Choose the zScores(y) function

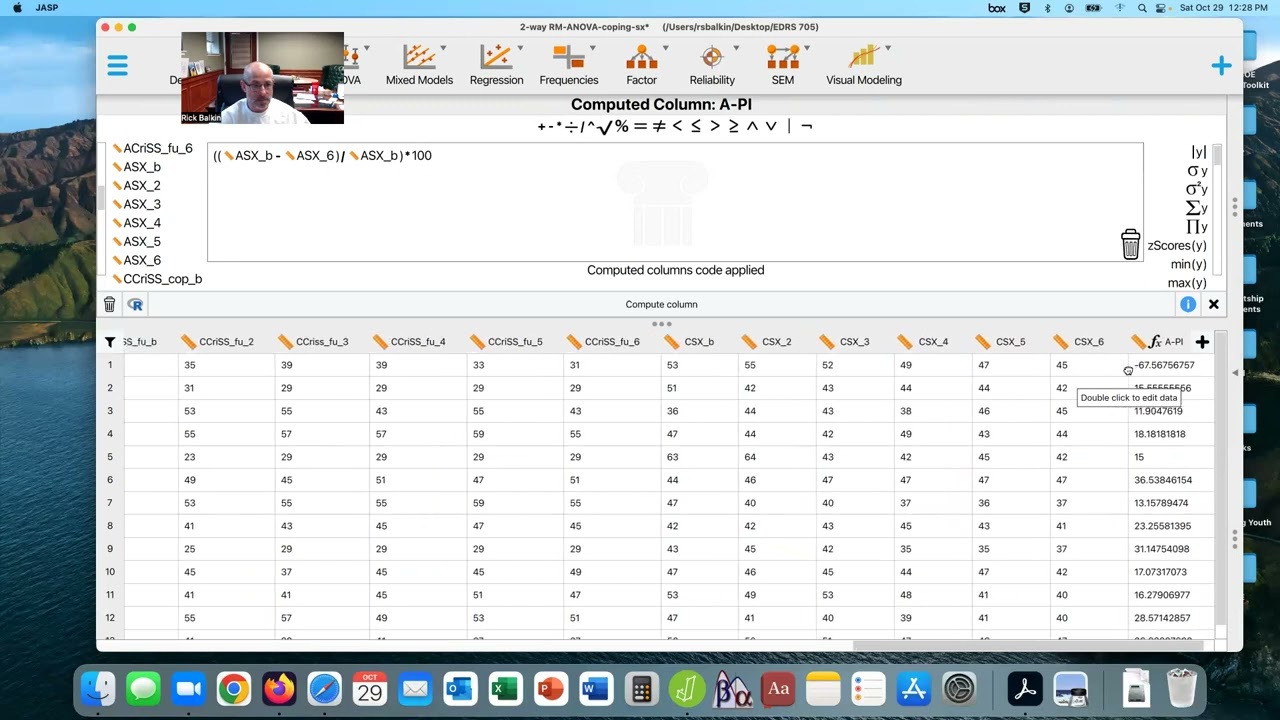tap(1177, 246)
